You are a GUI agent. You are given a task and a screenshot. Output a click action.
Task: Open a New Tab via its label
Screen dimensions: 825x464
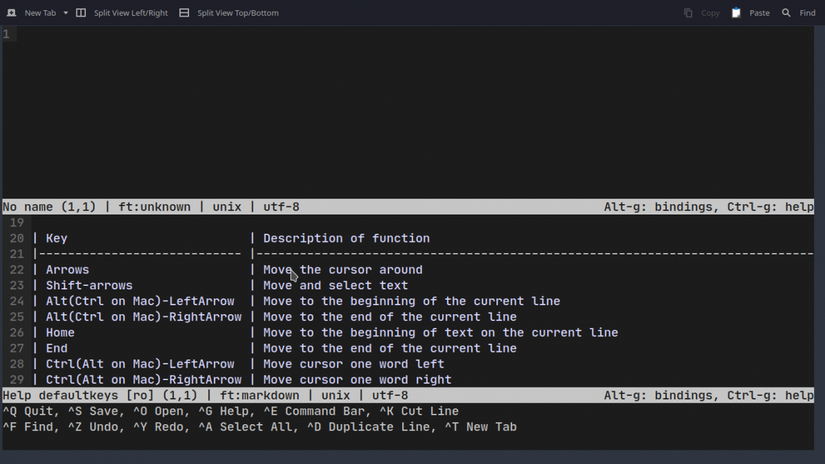click(x=40, y=13)
